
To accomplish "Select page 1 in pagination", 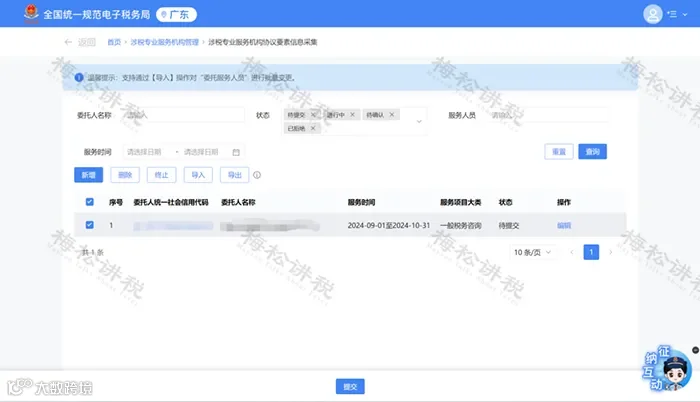I will click(591, 252).
